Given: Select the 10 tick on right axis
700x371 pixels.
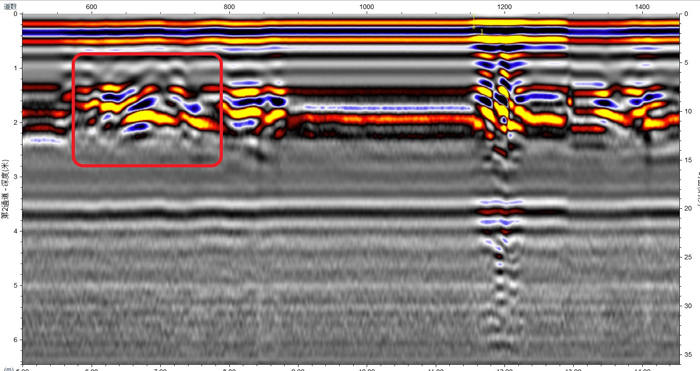Looking at the screenshot, I should click(x=688, y=112).
